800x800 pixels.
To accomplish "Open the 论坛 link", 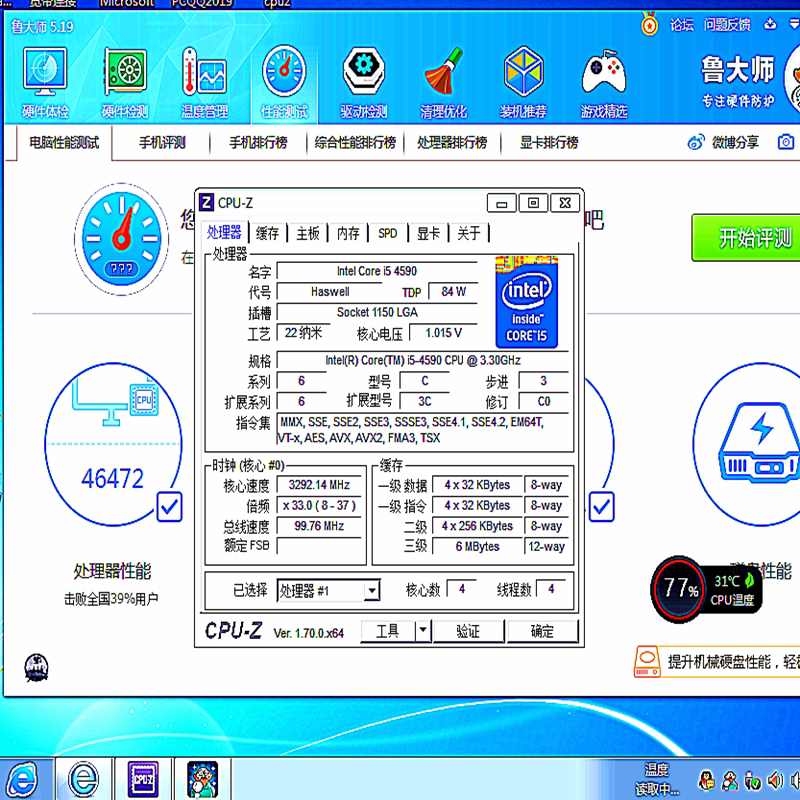I will tap(682, 24).
